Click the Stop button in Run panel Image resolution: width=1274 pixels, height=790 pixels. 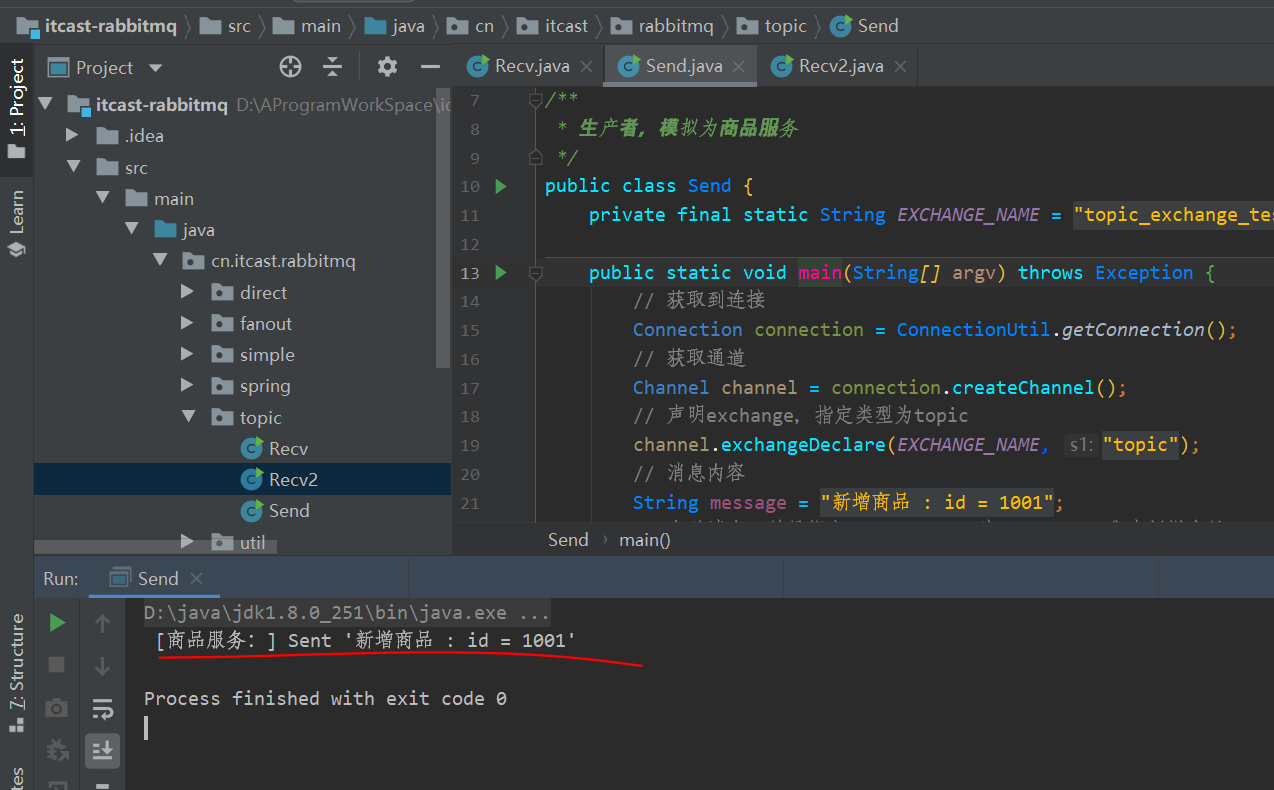57,665
